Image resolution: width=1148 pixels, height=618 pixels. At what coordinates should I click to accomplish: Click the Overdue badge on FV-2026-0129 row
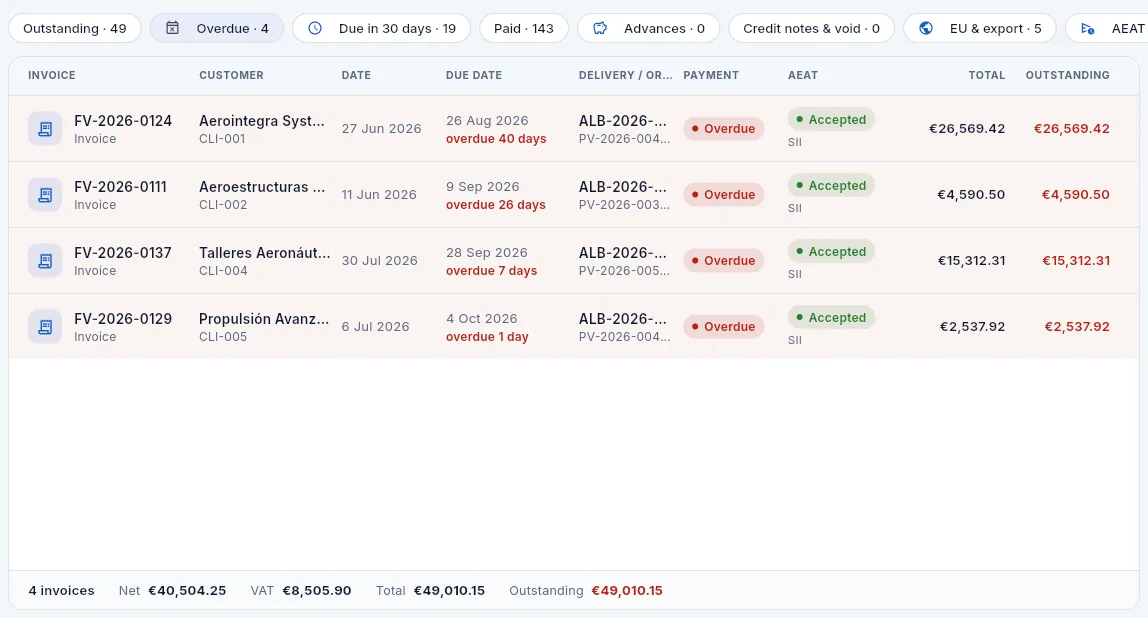[723, 327]
